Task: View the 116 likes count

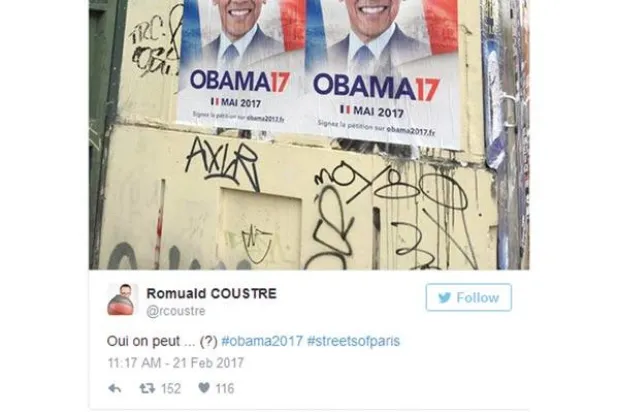Action: 225,389
